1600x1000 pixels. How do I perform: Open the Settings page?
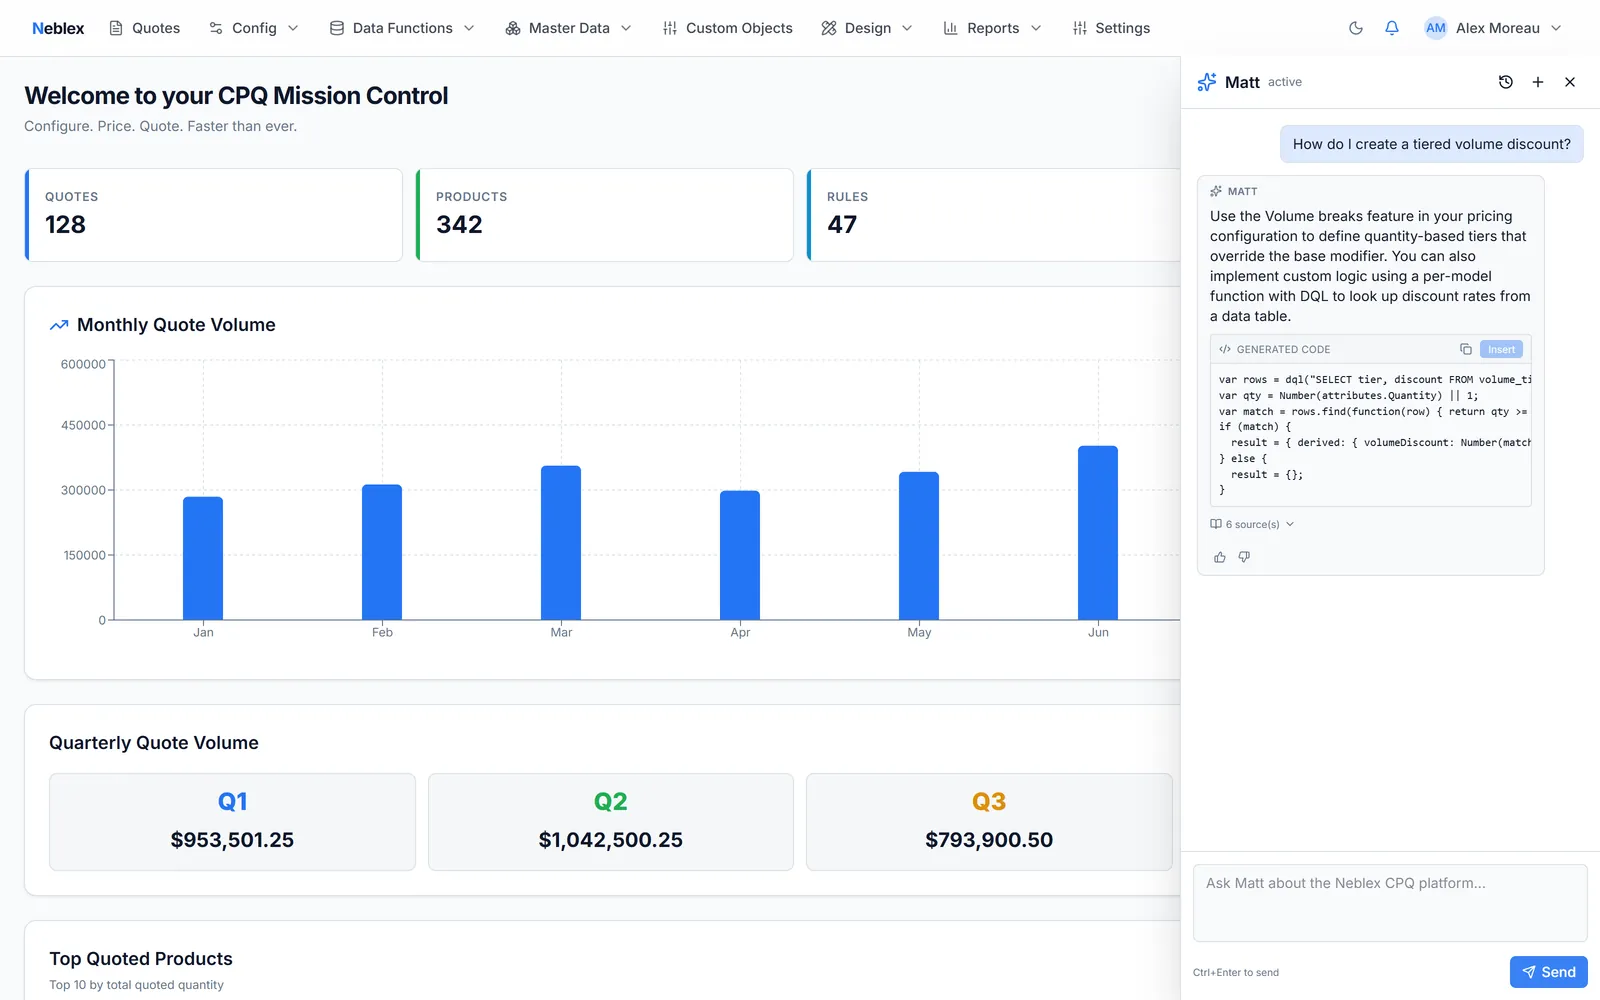[1111, 28]
